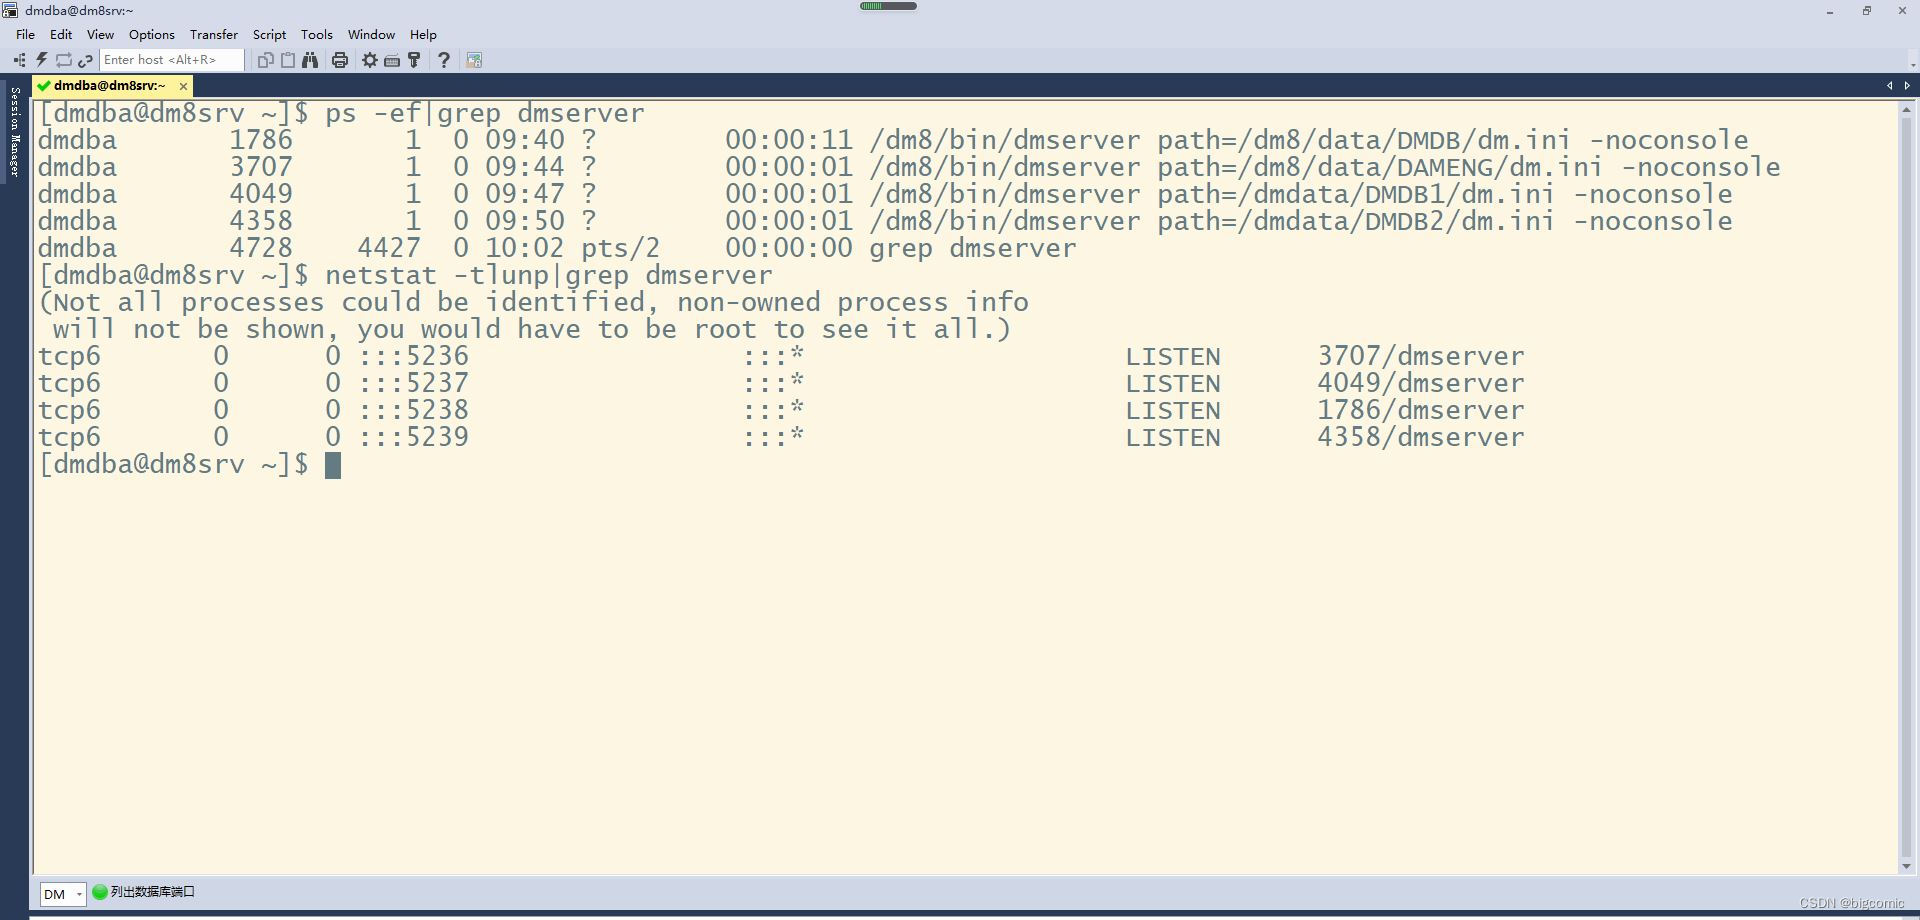The width and height of the screenshot is (1920, 920).
Task: Open the Session Manager connect icon
Action: (19, 60)
